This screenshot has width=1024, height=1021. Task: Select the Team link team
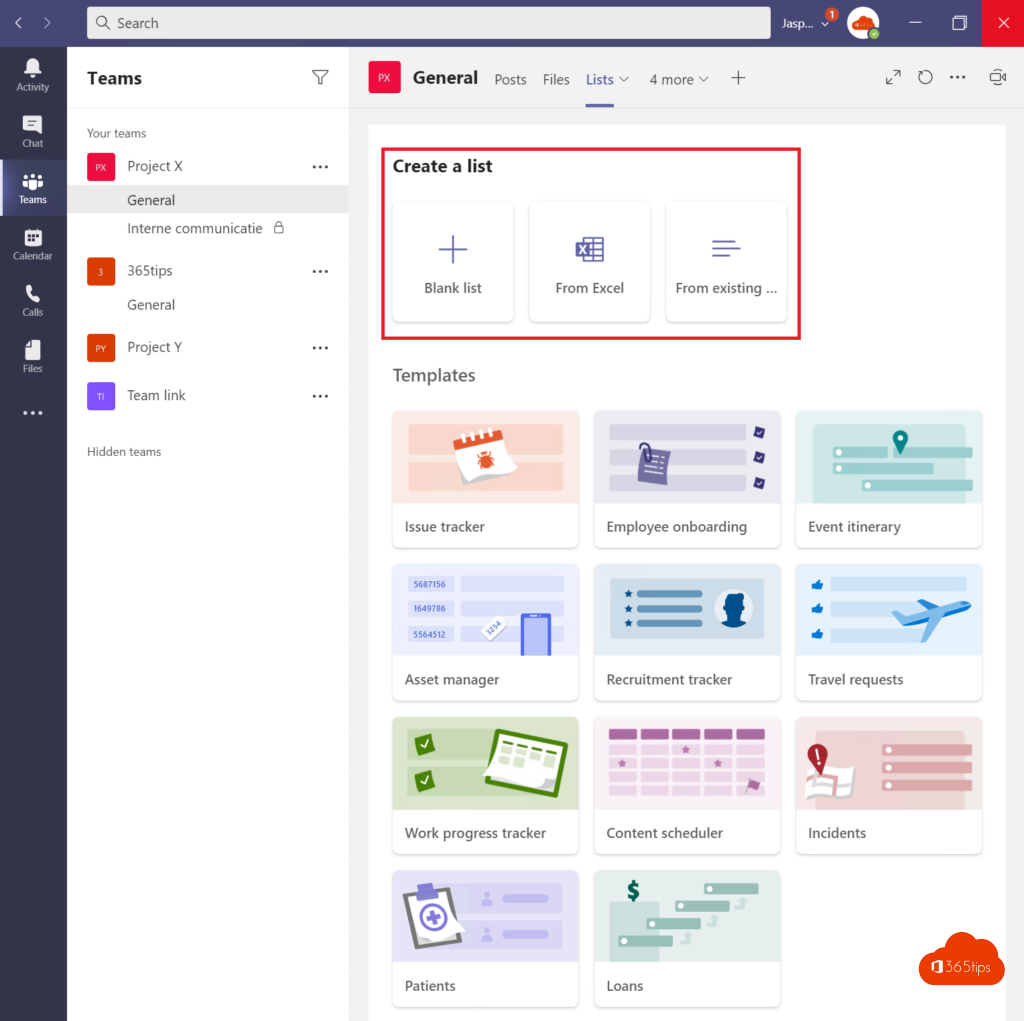tap(156, 396)
